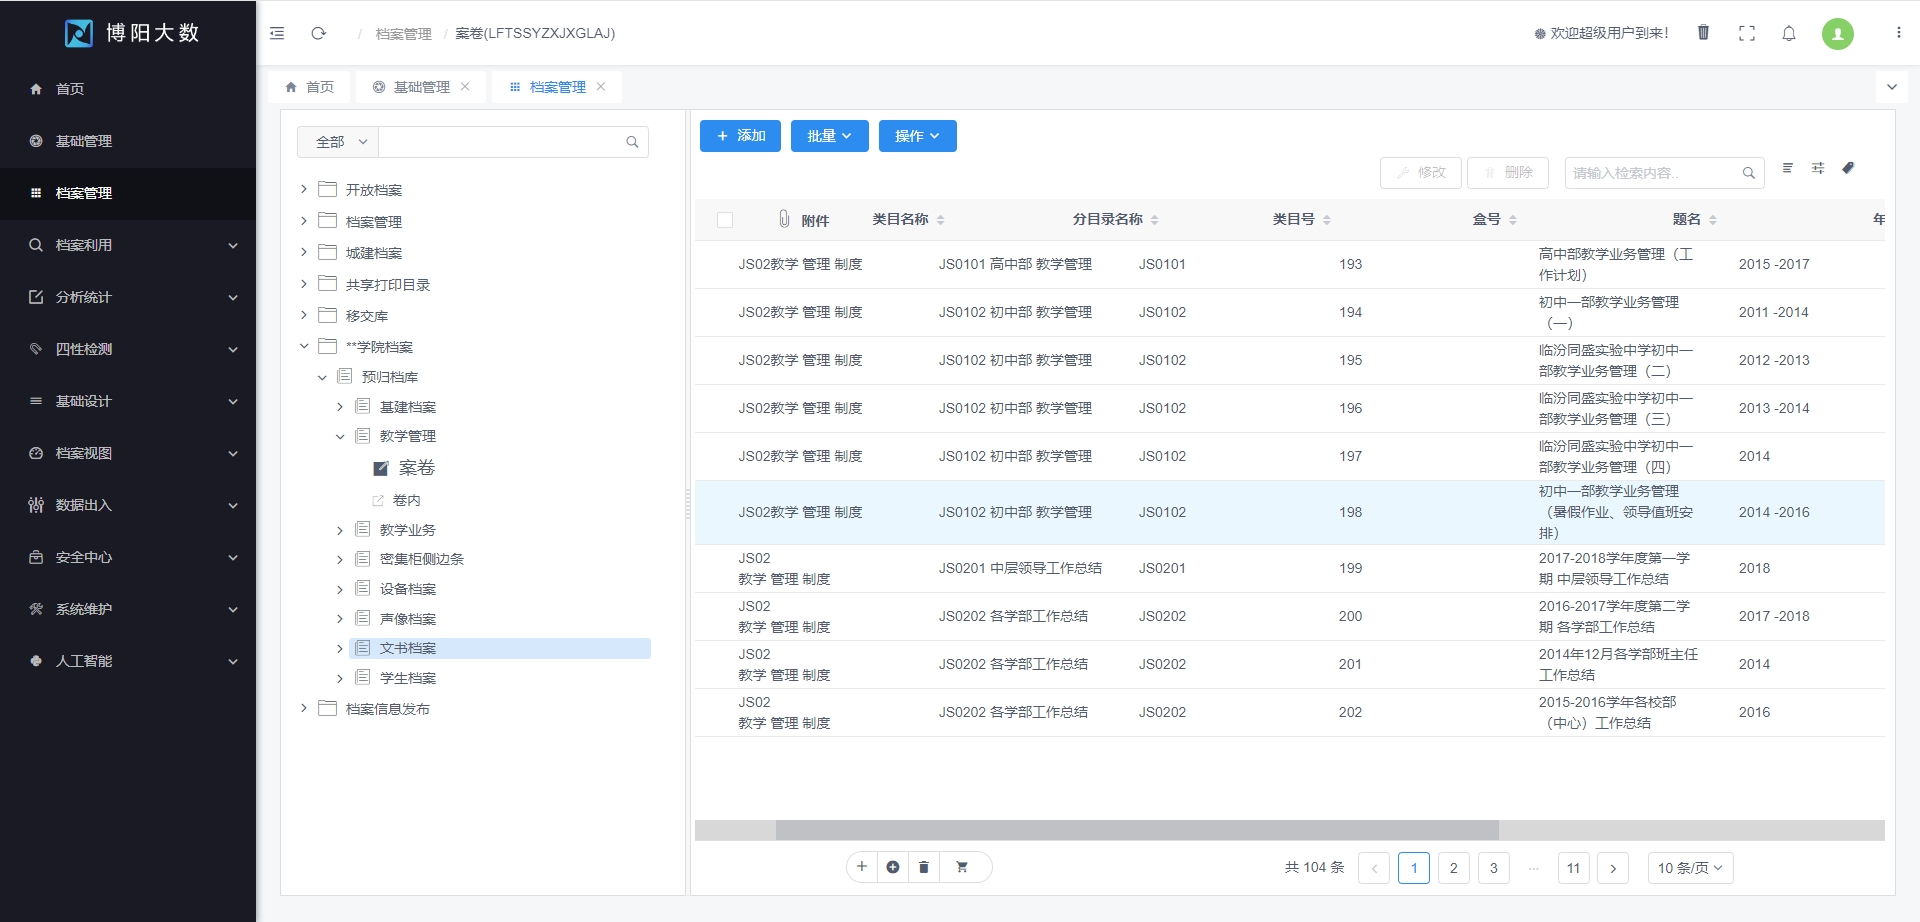This screenshot has width=1920, height=922.
Task: Switch to the 基础管理 tab
Action: click(421, 87)
